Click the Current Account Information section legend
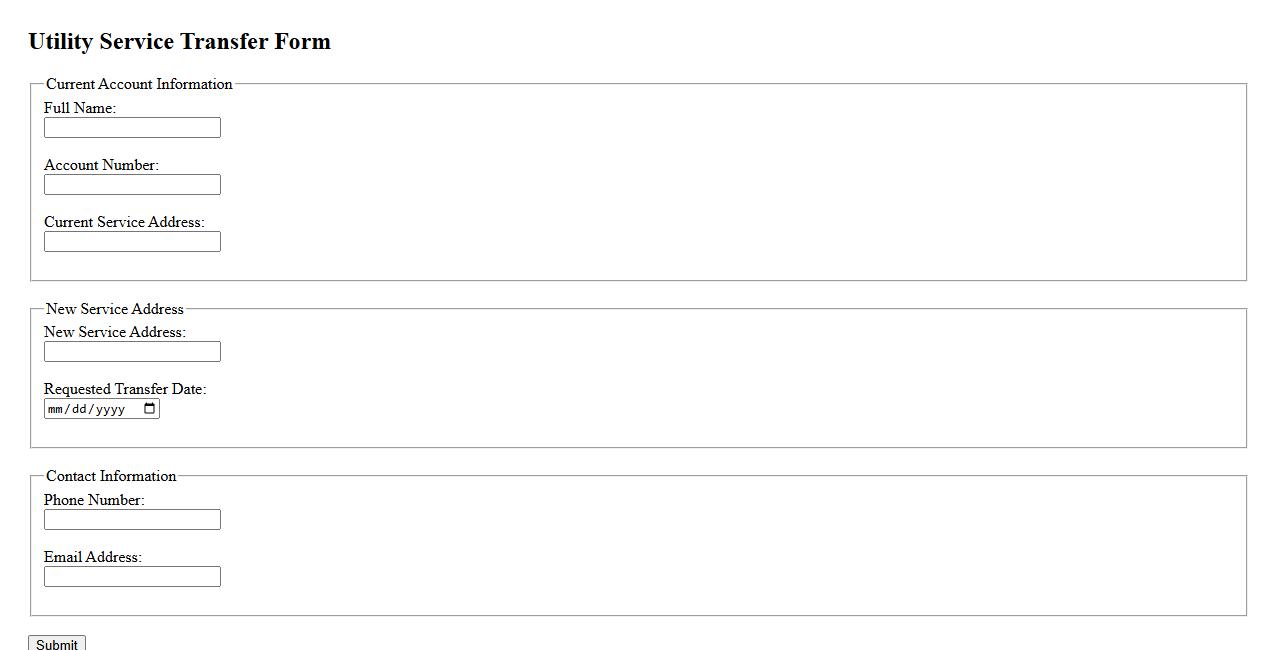Screen dimensions: 1278x650 click(139, 84)
